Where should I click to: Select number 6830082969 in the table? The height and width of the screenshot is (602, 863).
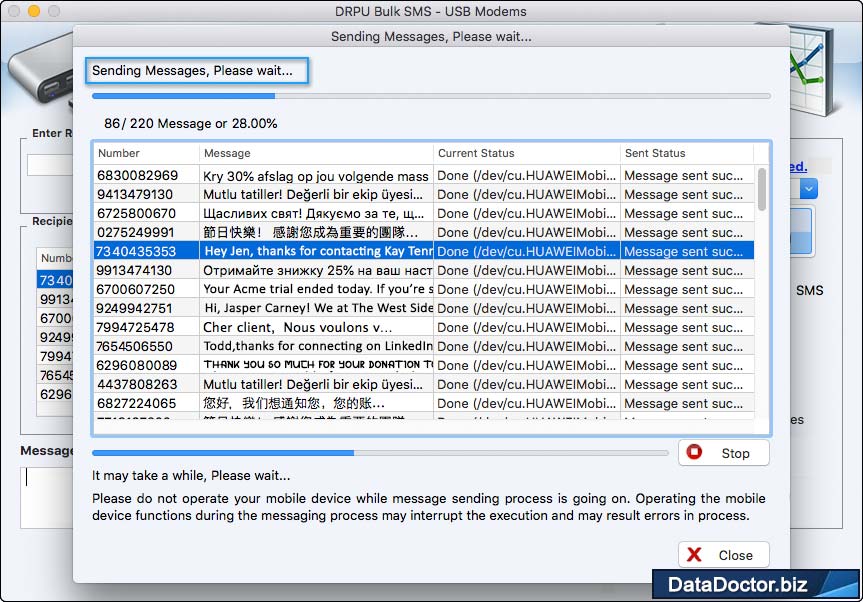[x=138, y=176]
